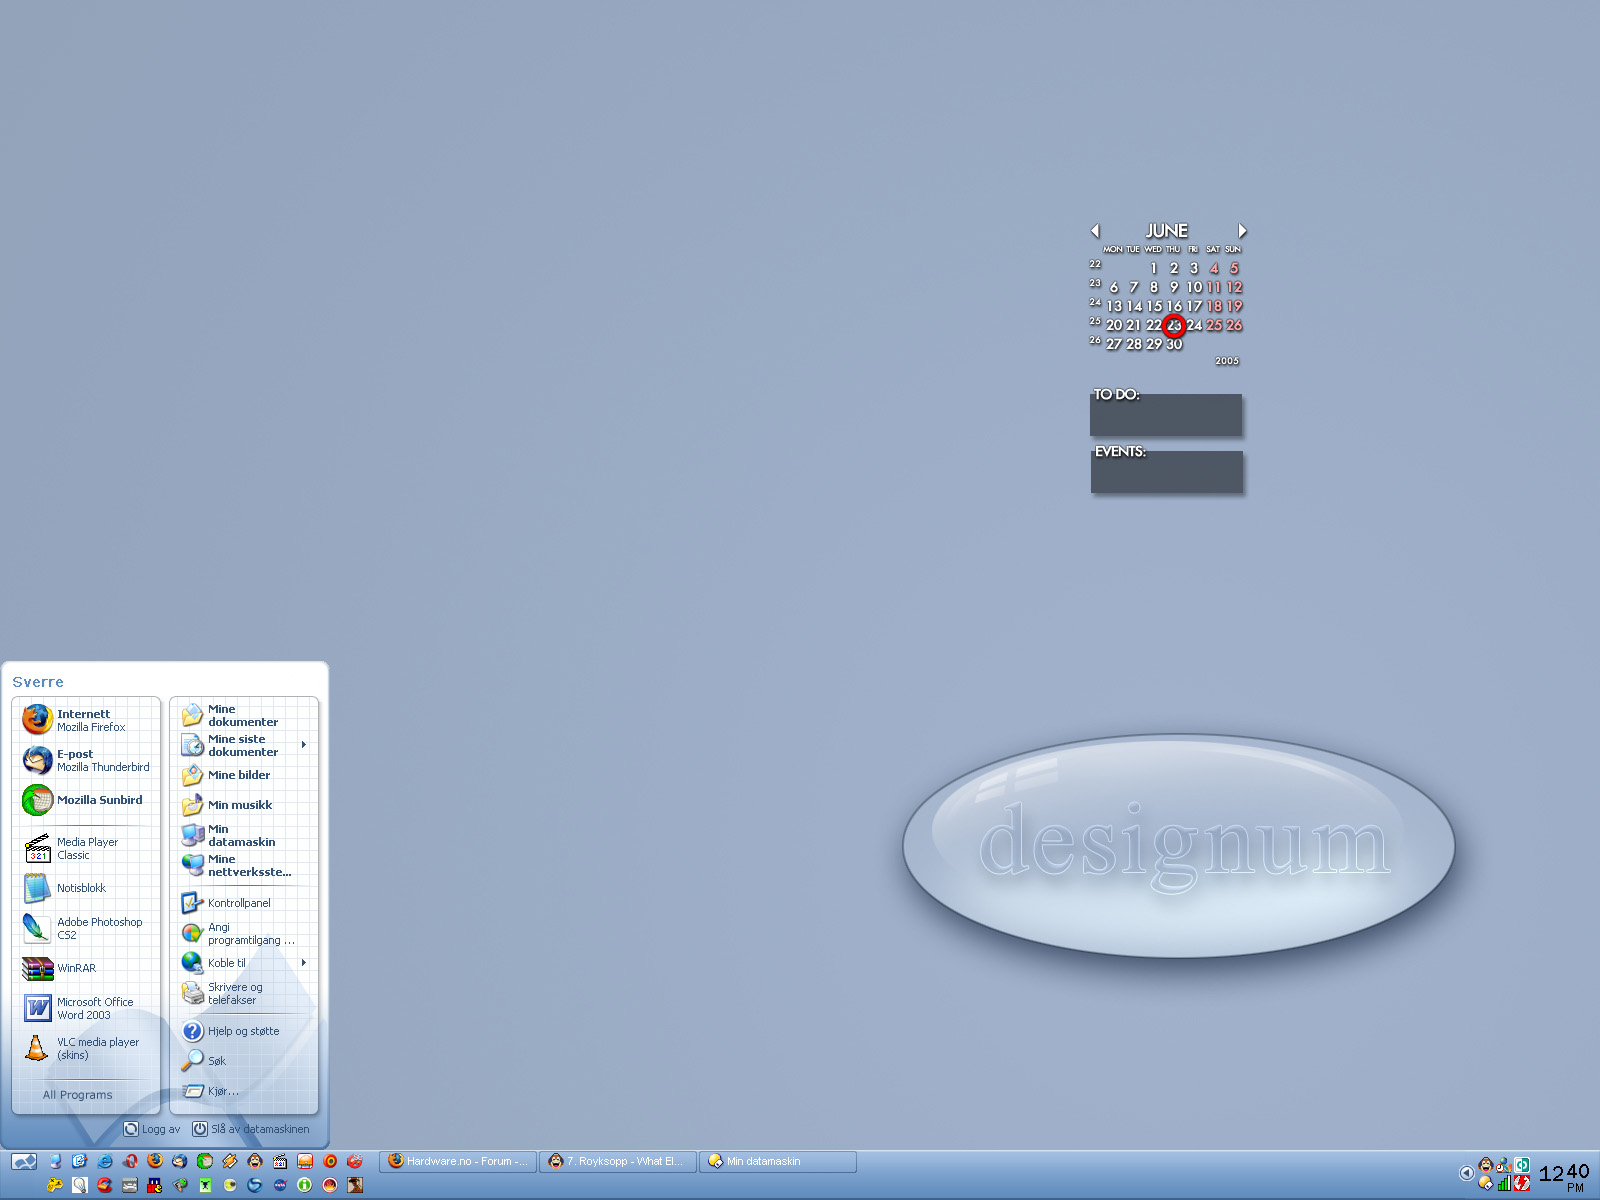Viewport: 1600px width, 1200px height.
Task: Switch to Hardware.no Forum taskbar window
Action: coord(459,1161)
